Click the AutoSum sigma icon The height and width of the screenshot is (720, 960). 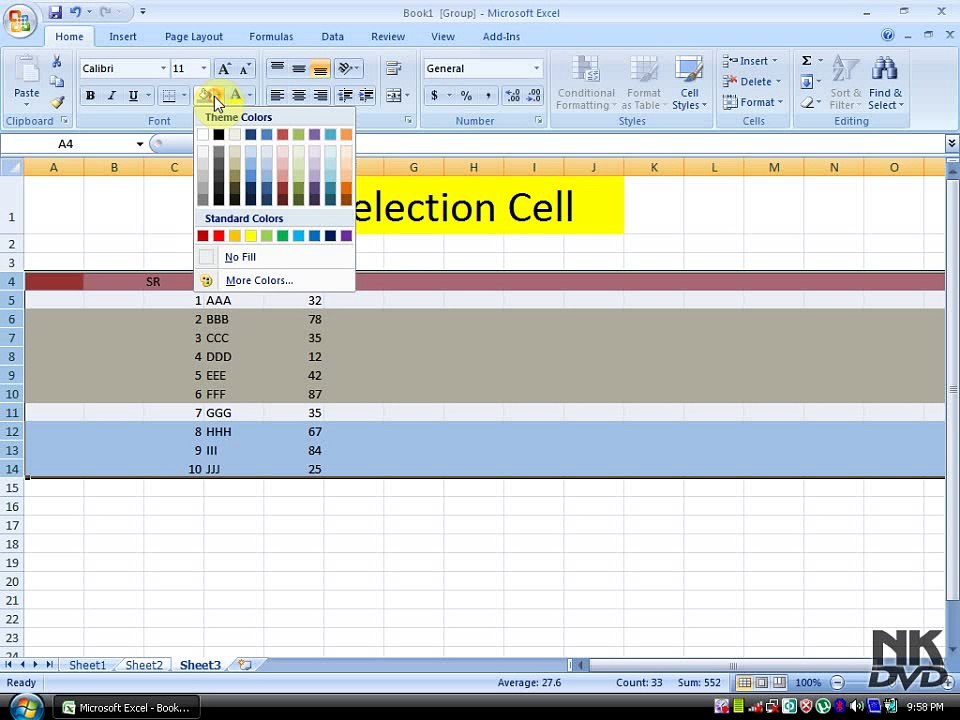pyautogui.click(x=807, y=61)
